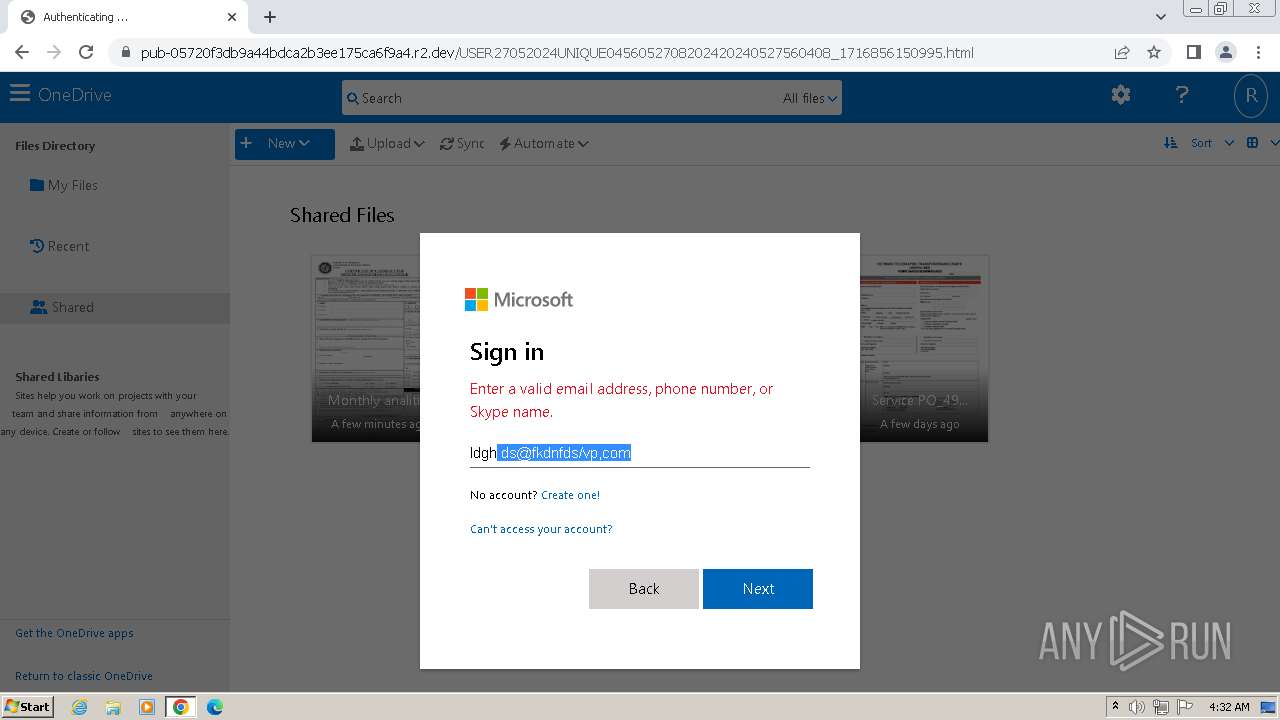This screenshot has height=720, width=1280.
Task: Open media player taskbar icon
Action: click(147, 707)
